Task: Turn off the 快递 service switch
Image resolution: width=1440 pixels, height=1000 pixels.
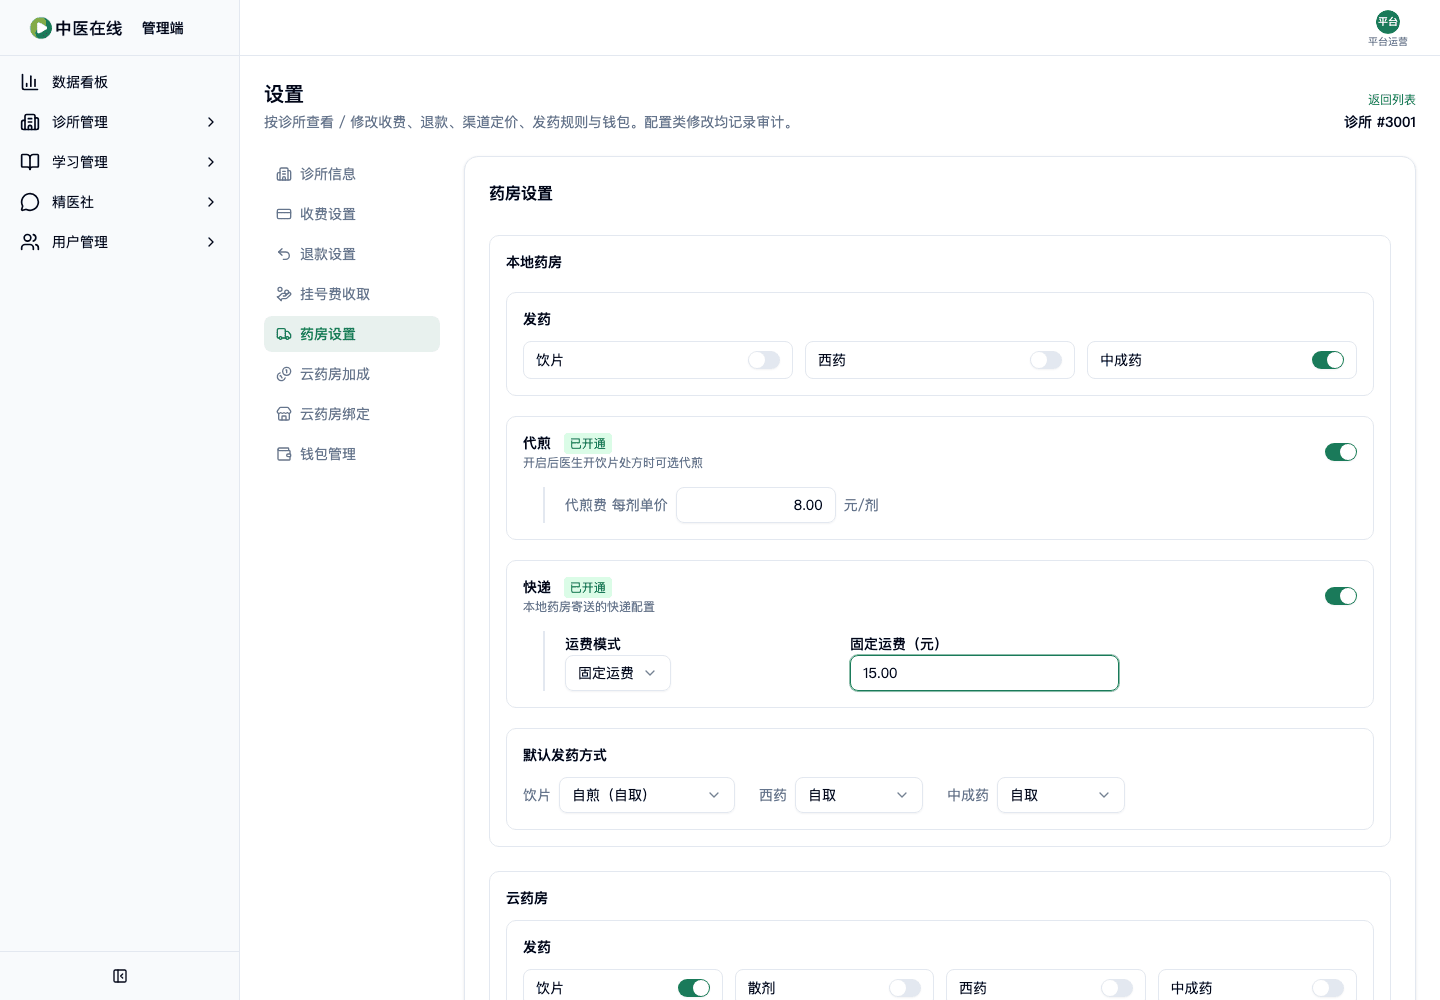Action: coord(1341,596)
